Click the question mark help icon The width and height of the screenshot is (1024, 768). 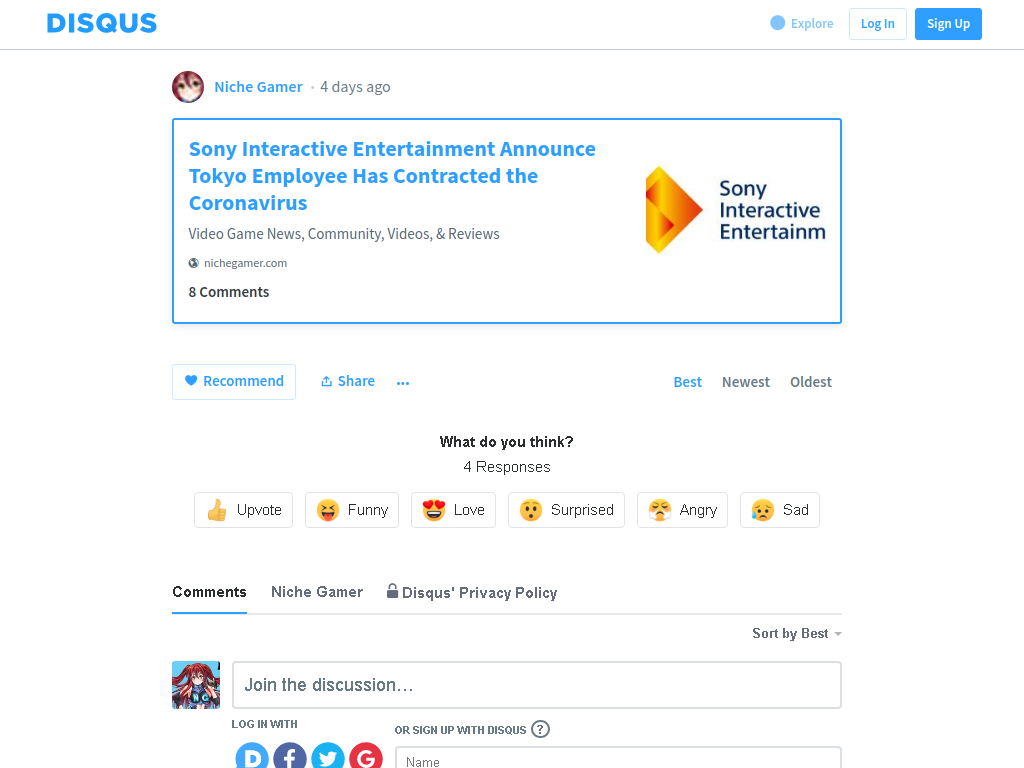[541, 729]
